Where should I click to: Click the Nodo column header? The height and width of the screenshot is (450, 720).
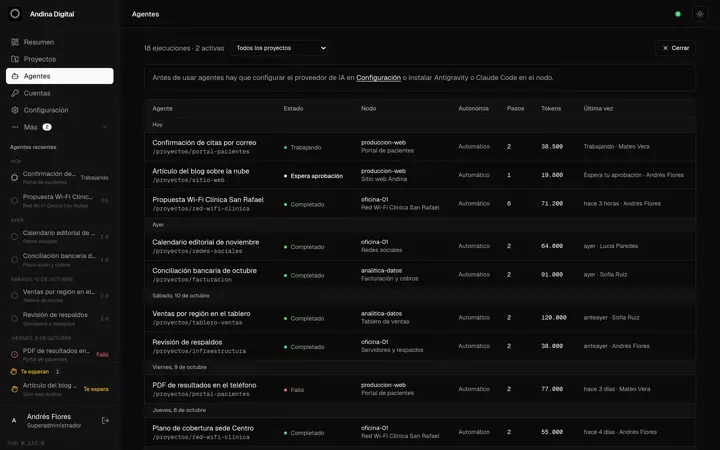click(x=368, y=108)
